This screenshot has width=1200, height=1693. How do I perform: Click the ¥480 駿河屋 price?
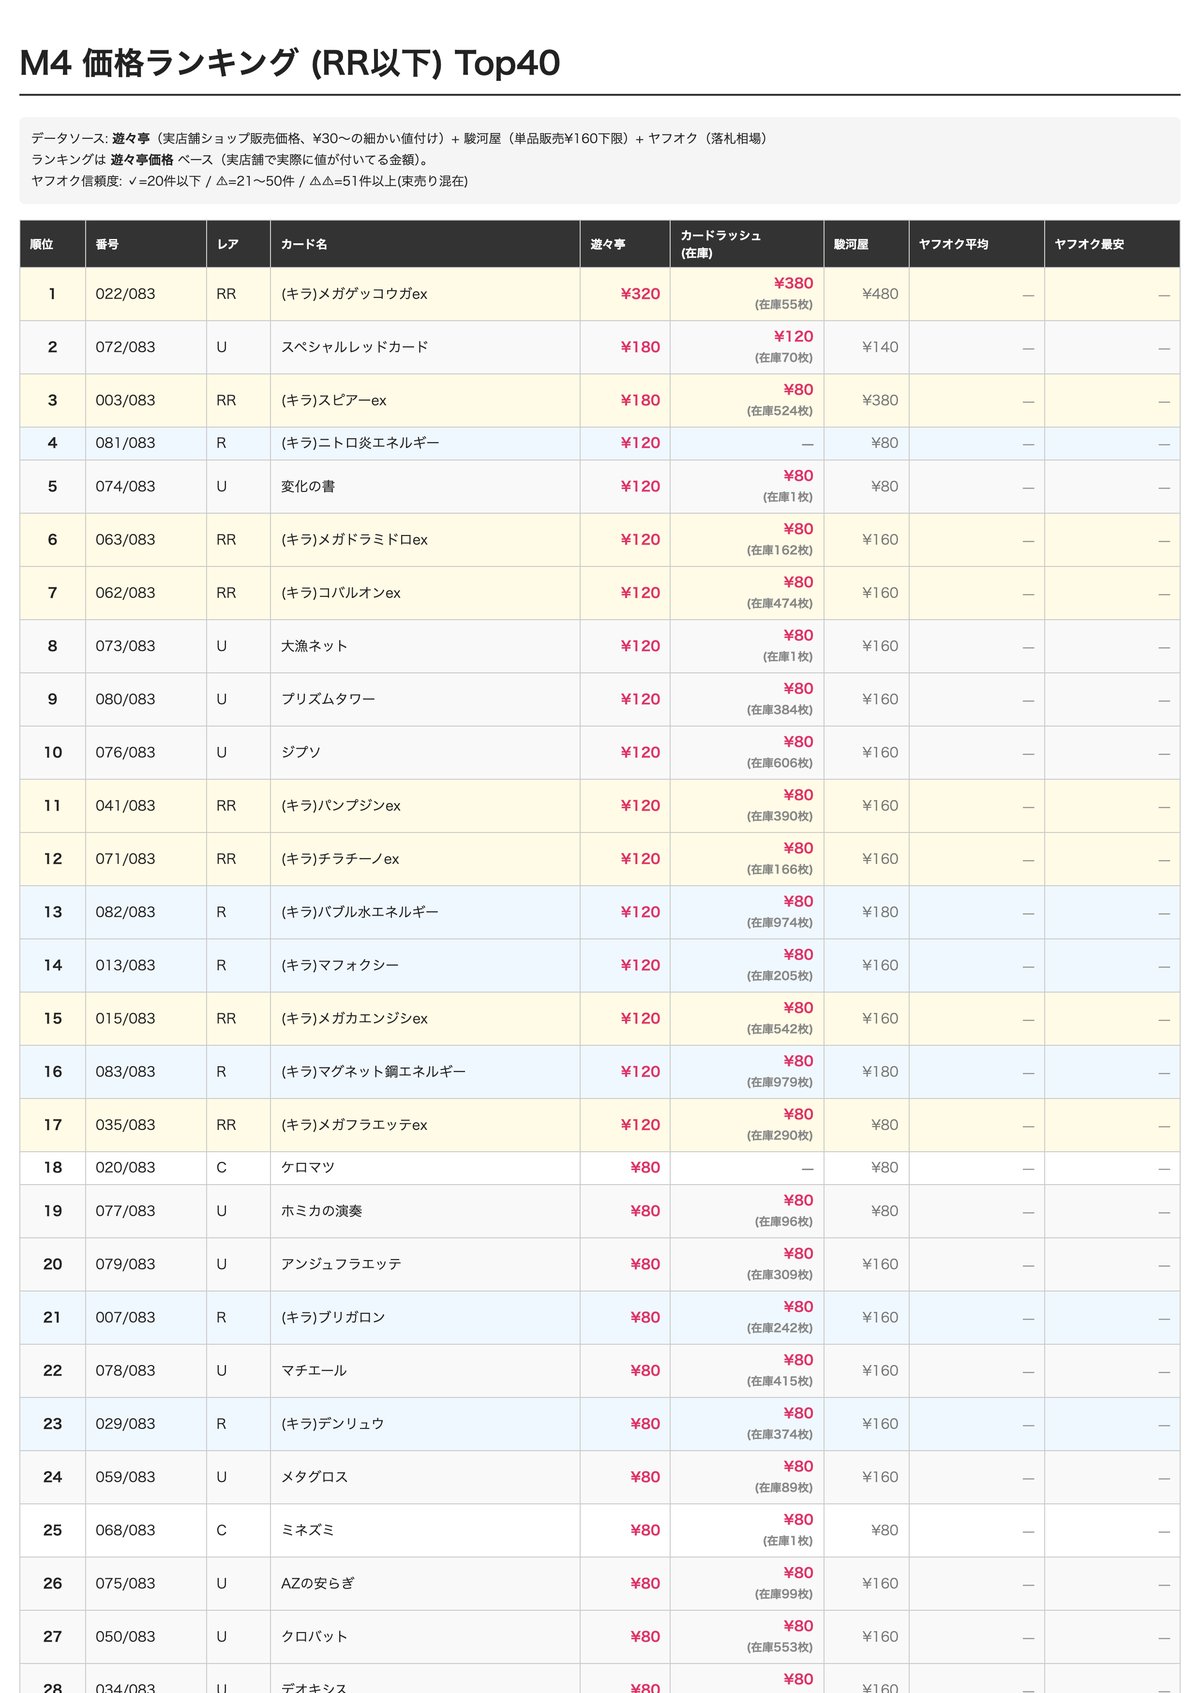pos(880,294)
